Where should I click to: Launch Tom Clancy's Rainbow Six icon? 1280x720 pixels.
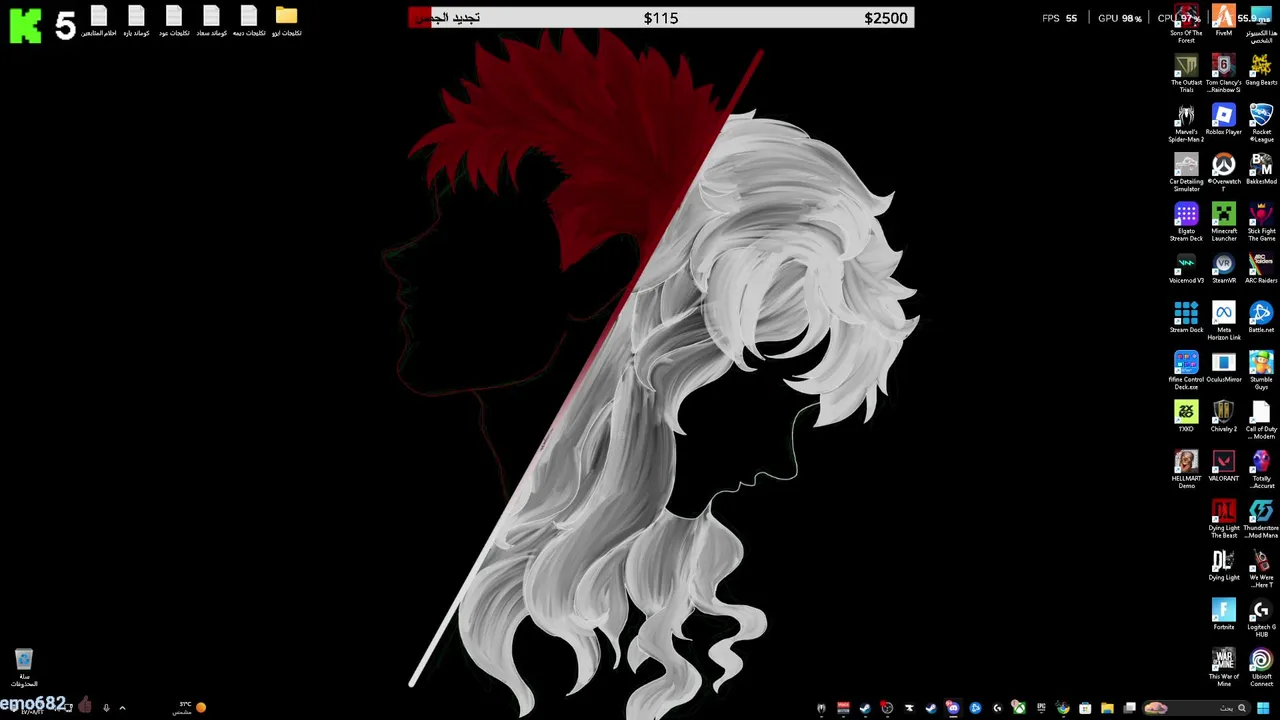(1223, 74)
